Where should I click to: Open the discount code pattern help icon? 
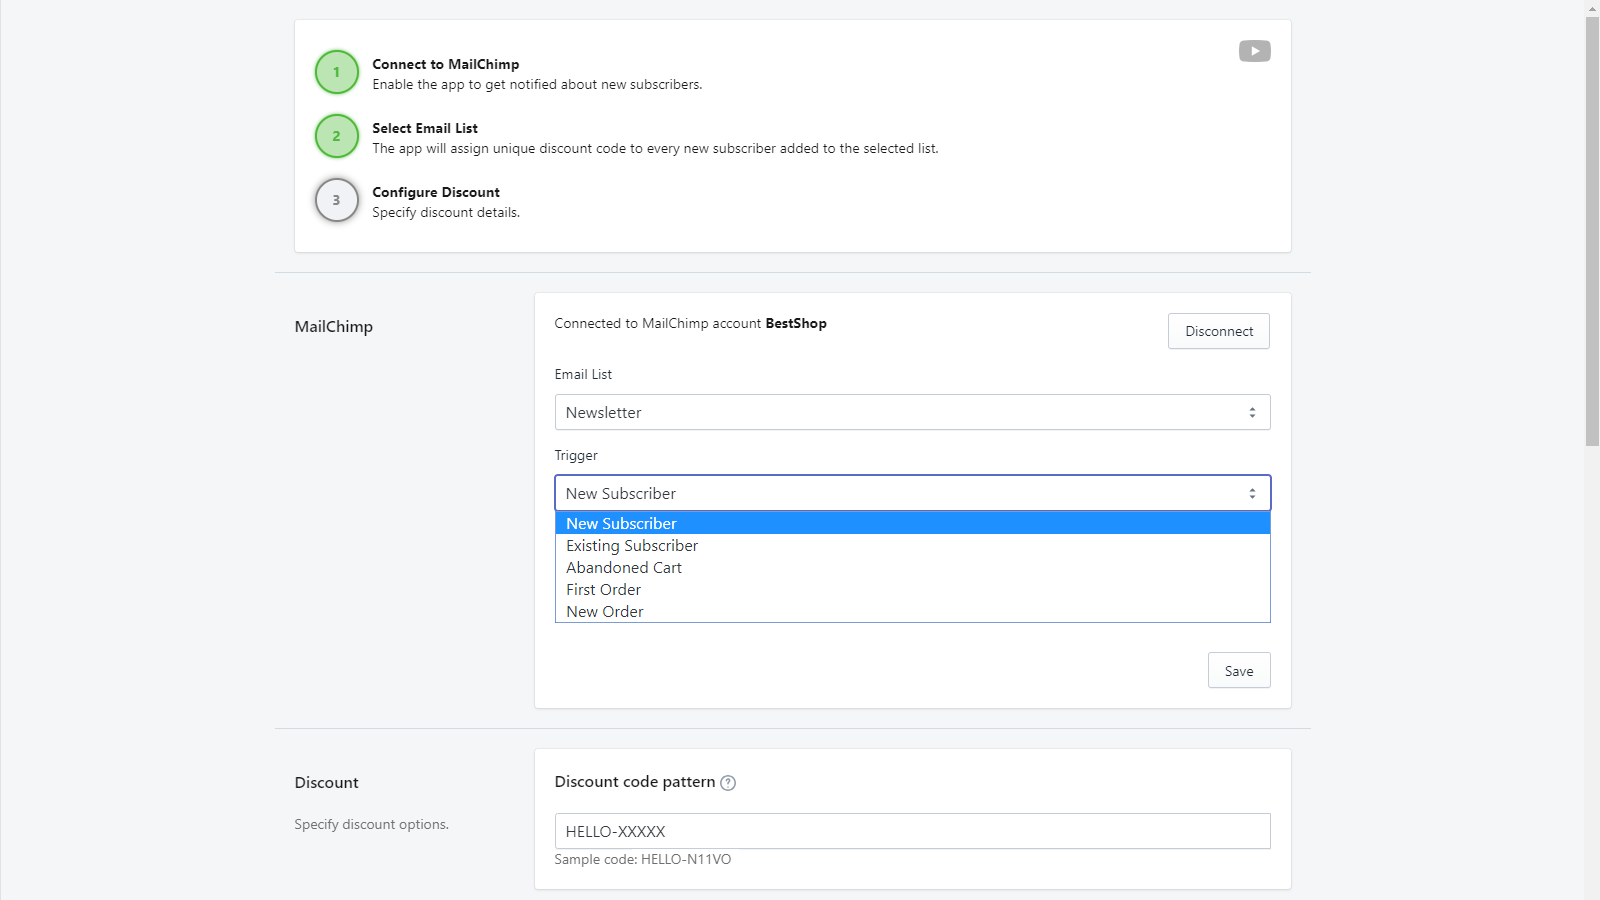[728, 783]
